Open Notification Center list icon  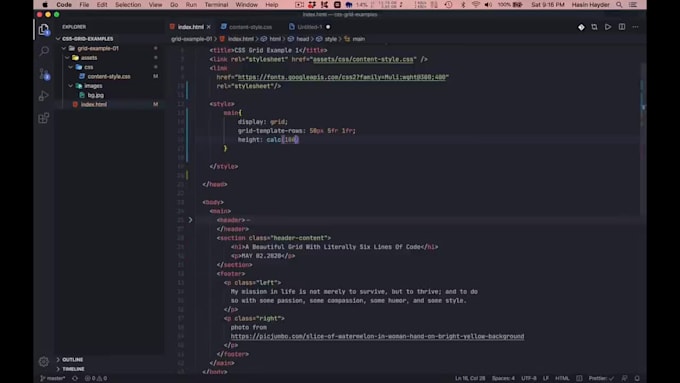pos(633,5)
